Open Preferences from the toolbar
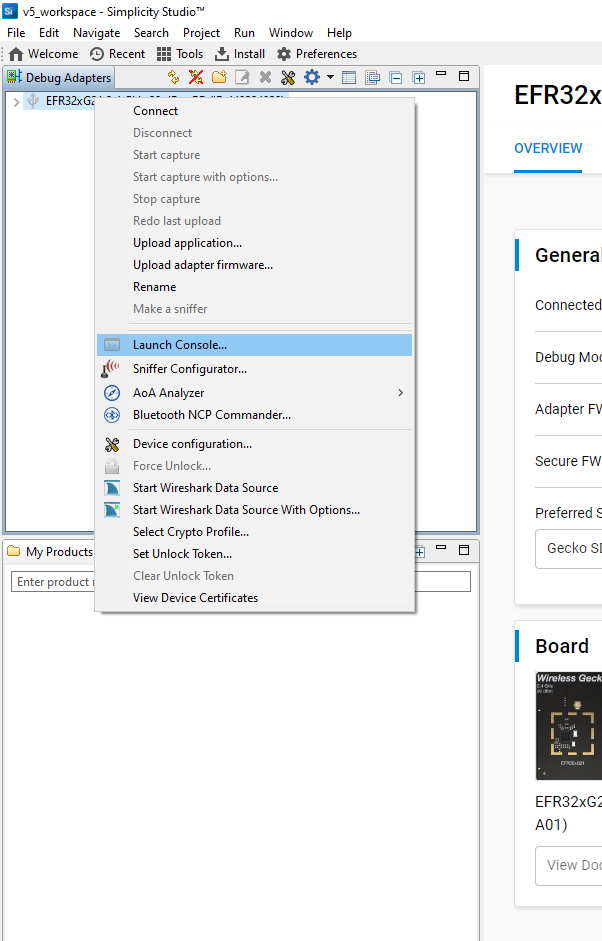 tap(316, 54)
